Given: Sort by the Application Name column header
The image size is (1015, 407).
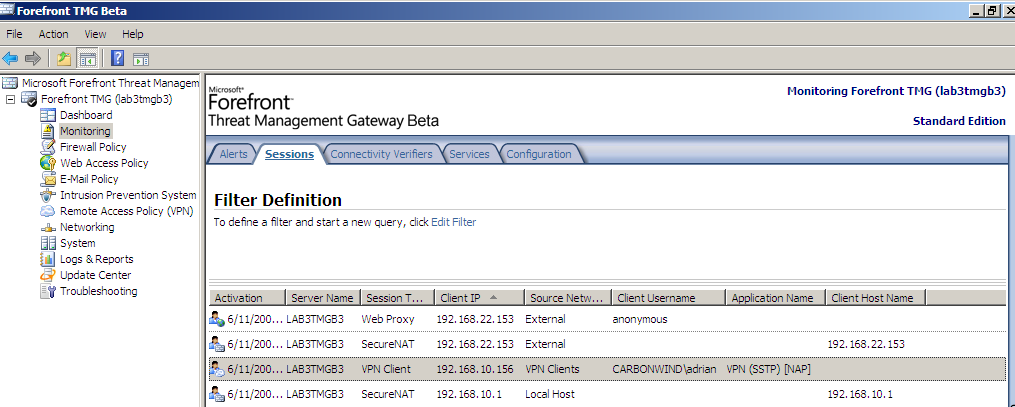Looking at the screenshot, I should point(776,298).
